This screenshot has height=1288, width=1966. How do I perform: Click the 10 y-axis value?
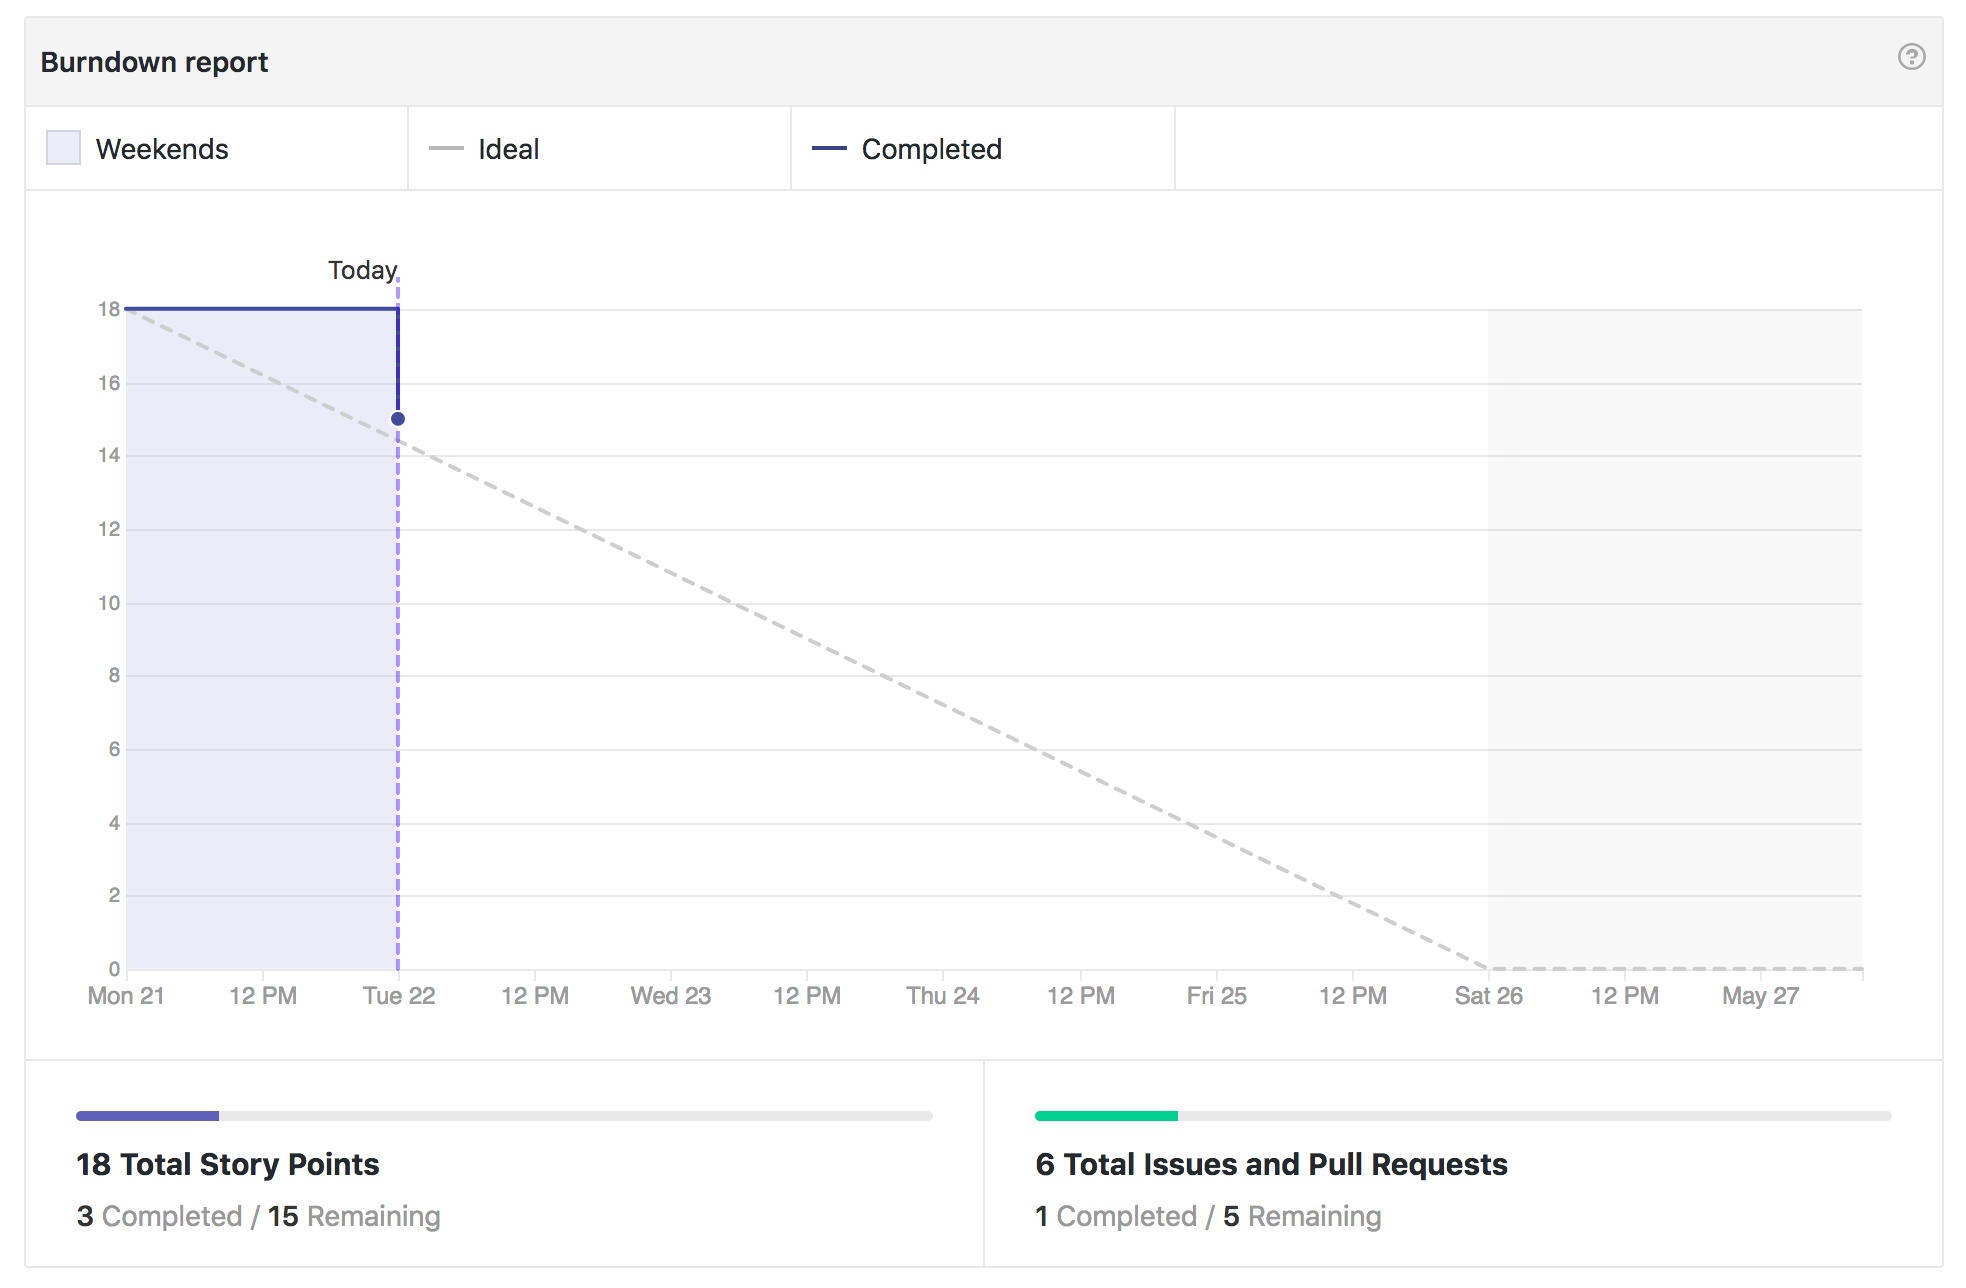[x=109, y=603]
